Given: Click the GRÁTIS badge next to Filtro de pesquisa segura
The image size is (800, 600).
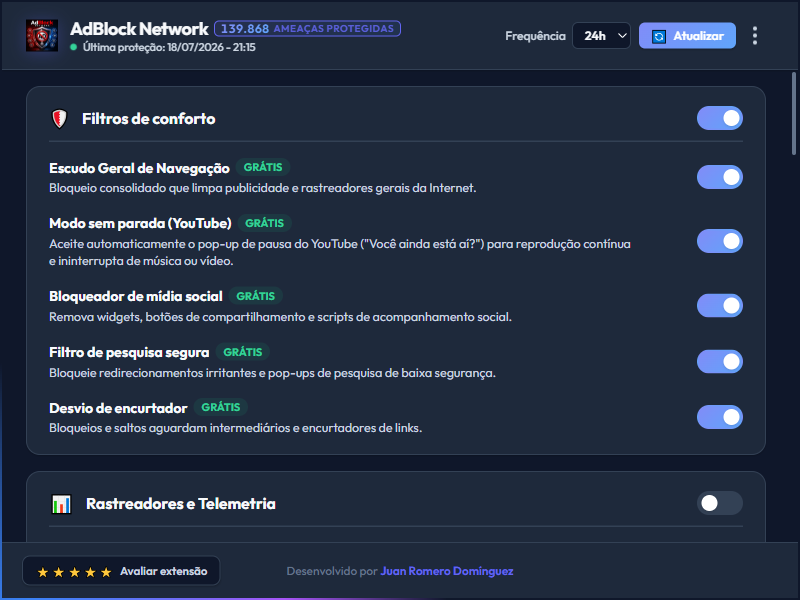Looking at the screenshot, I should (x=243, y=352).
